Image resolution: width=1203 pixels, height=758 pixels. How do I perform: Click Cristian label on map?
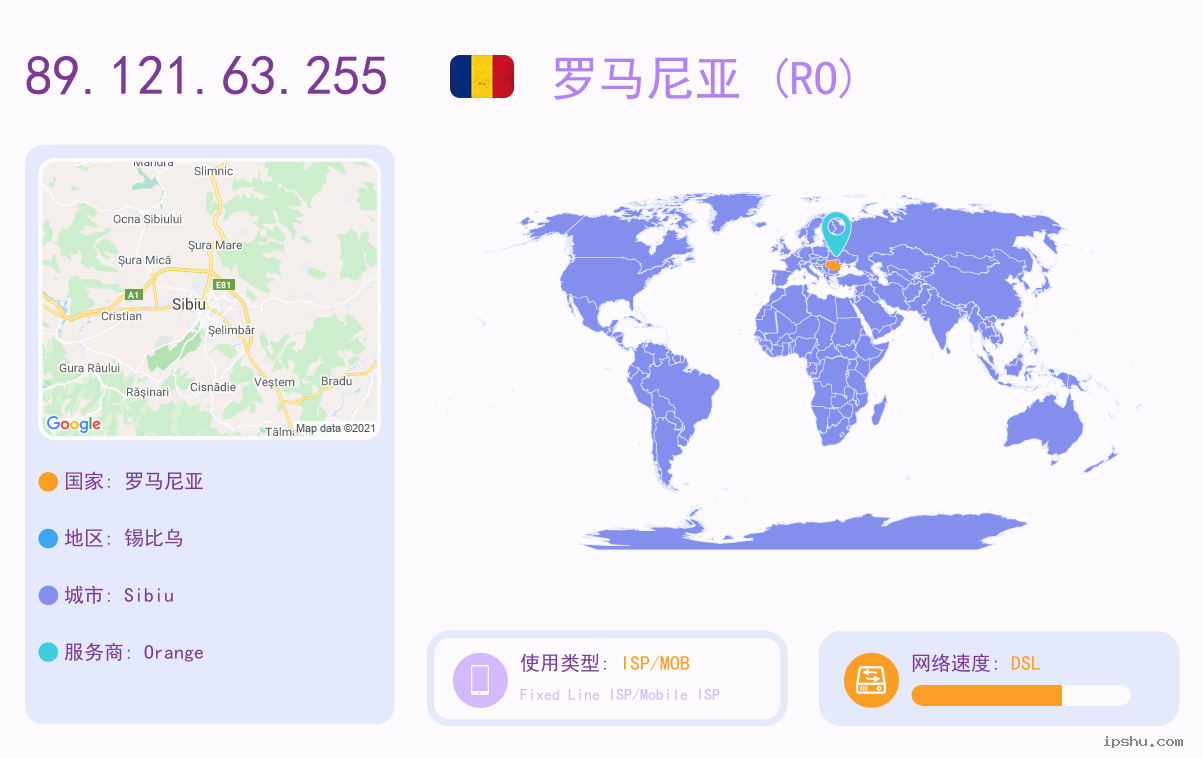121,316
